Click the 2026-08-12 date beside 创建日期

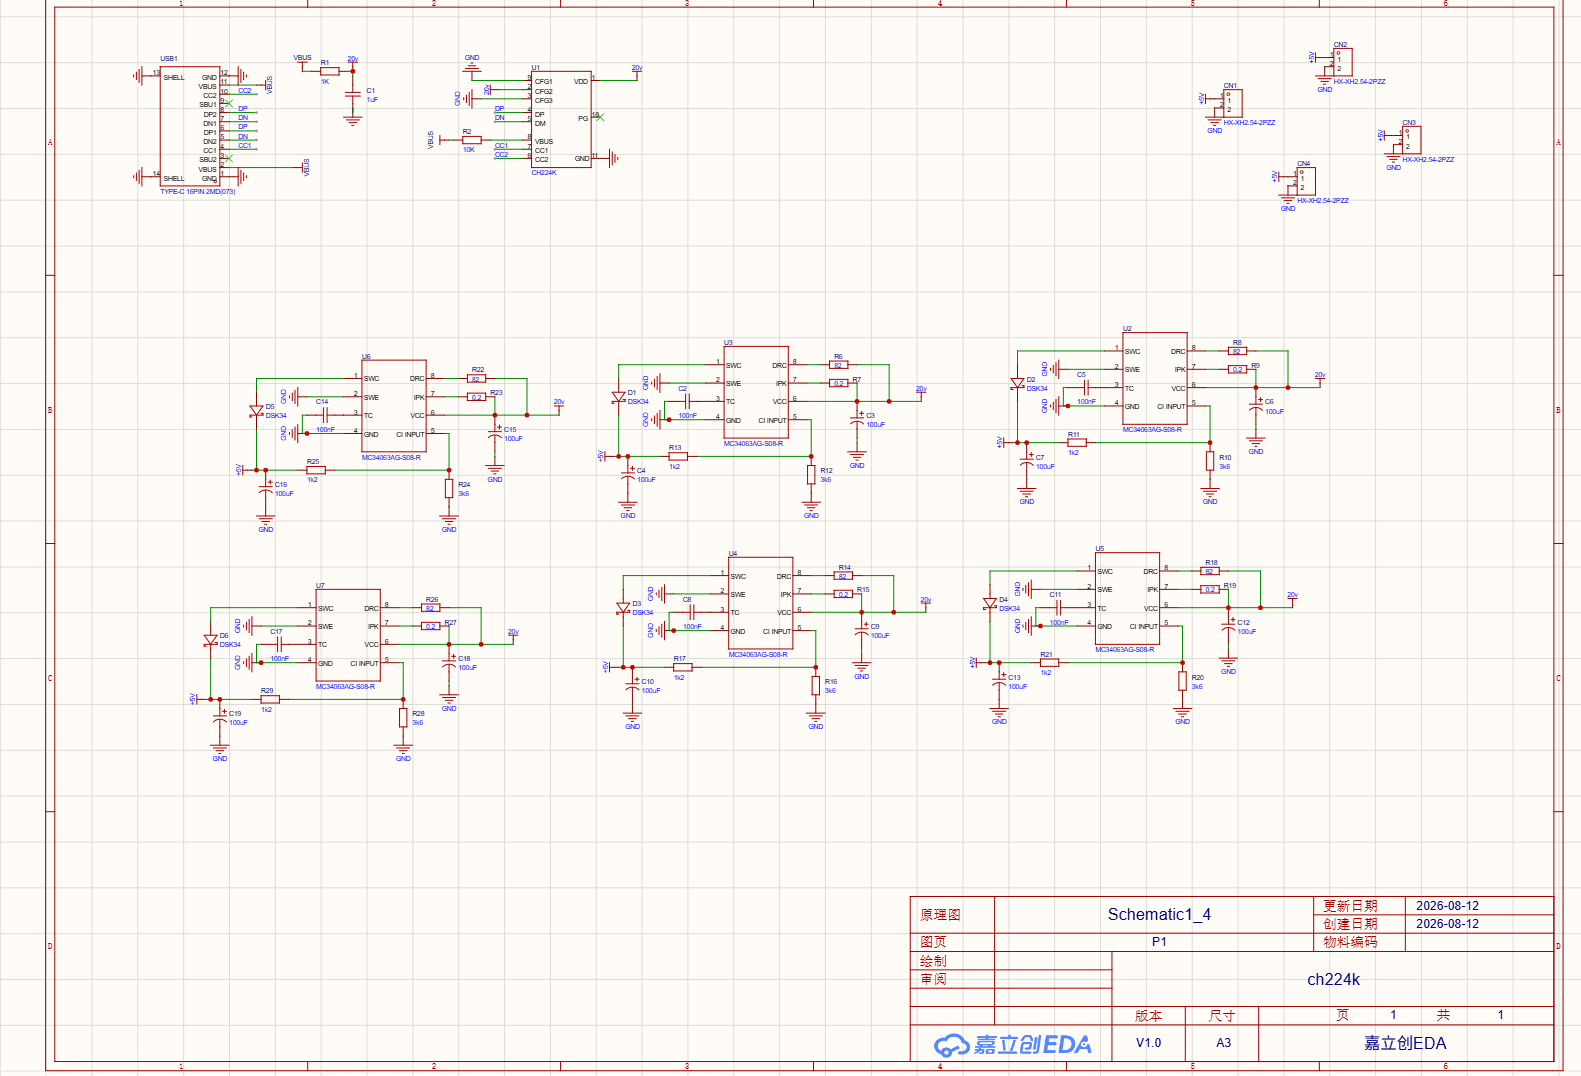[x=1447, y=924]
